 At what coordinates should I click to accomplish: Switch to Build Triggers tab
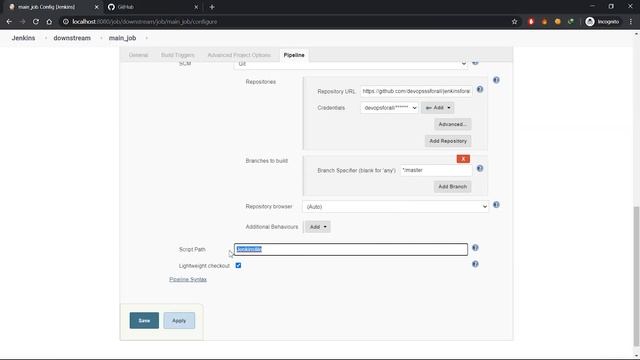[x=178, y=55]
